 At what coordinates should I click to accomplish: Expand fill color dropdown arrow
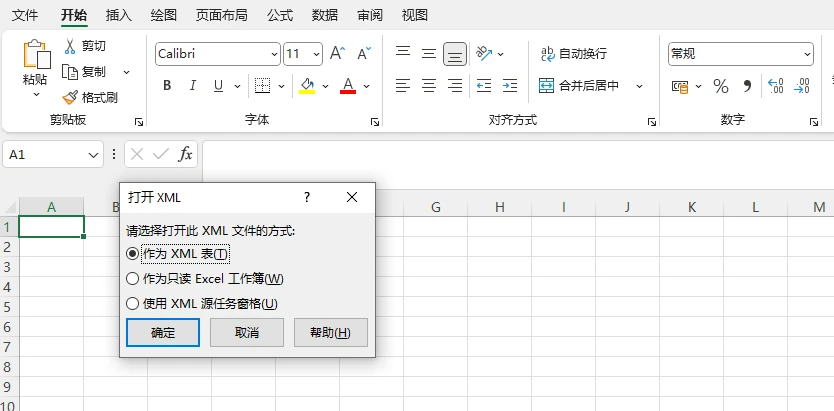pyautogui.click(x=326, y=86)
